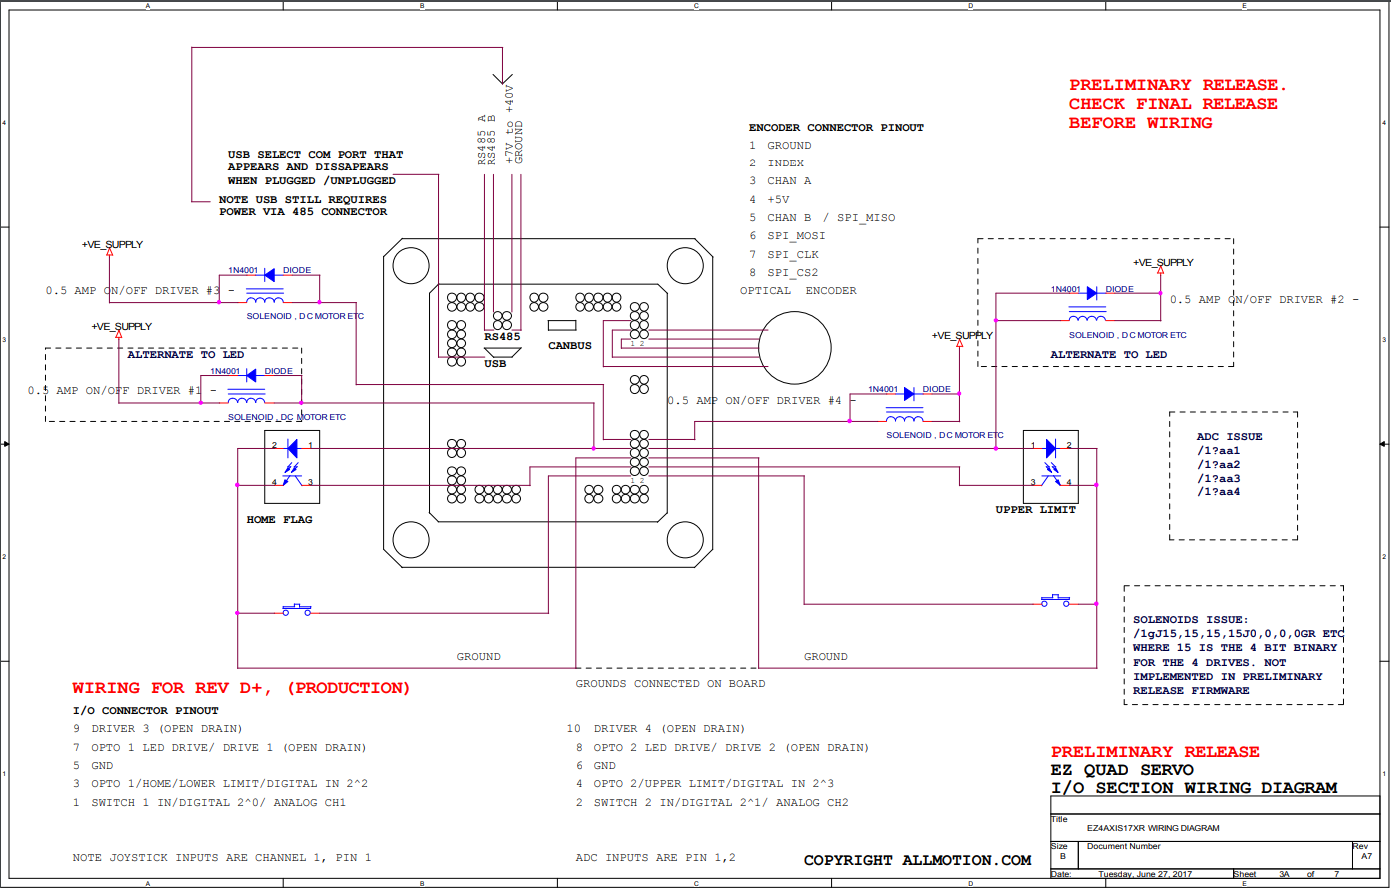Select the solenoid coil symbol under driver #2
Image resolution: width=1391 pixels, height=888 pixels.
tap(1087, 316)
